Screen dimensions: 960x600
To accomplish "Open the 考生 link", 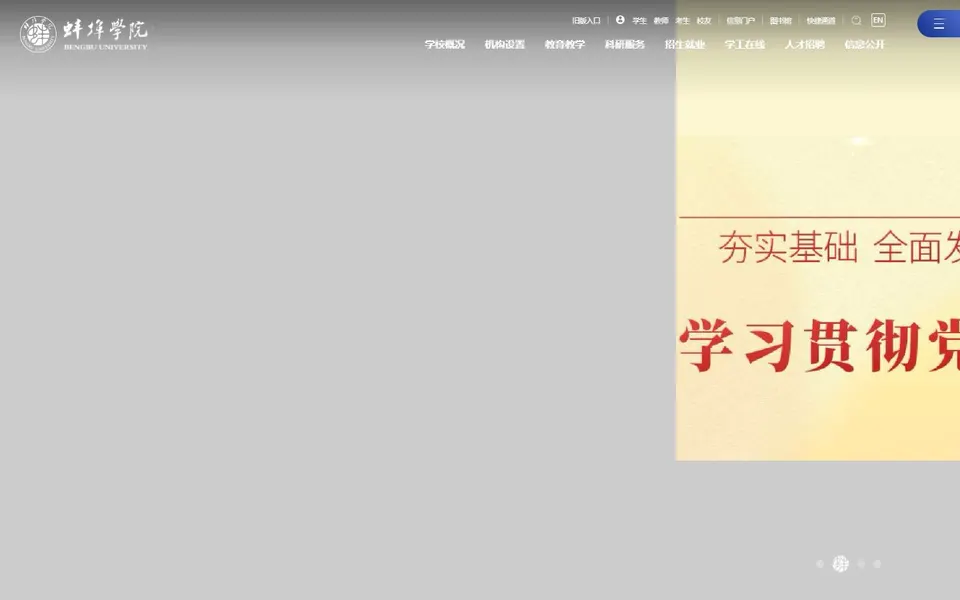I will (x=682, y=21).
